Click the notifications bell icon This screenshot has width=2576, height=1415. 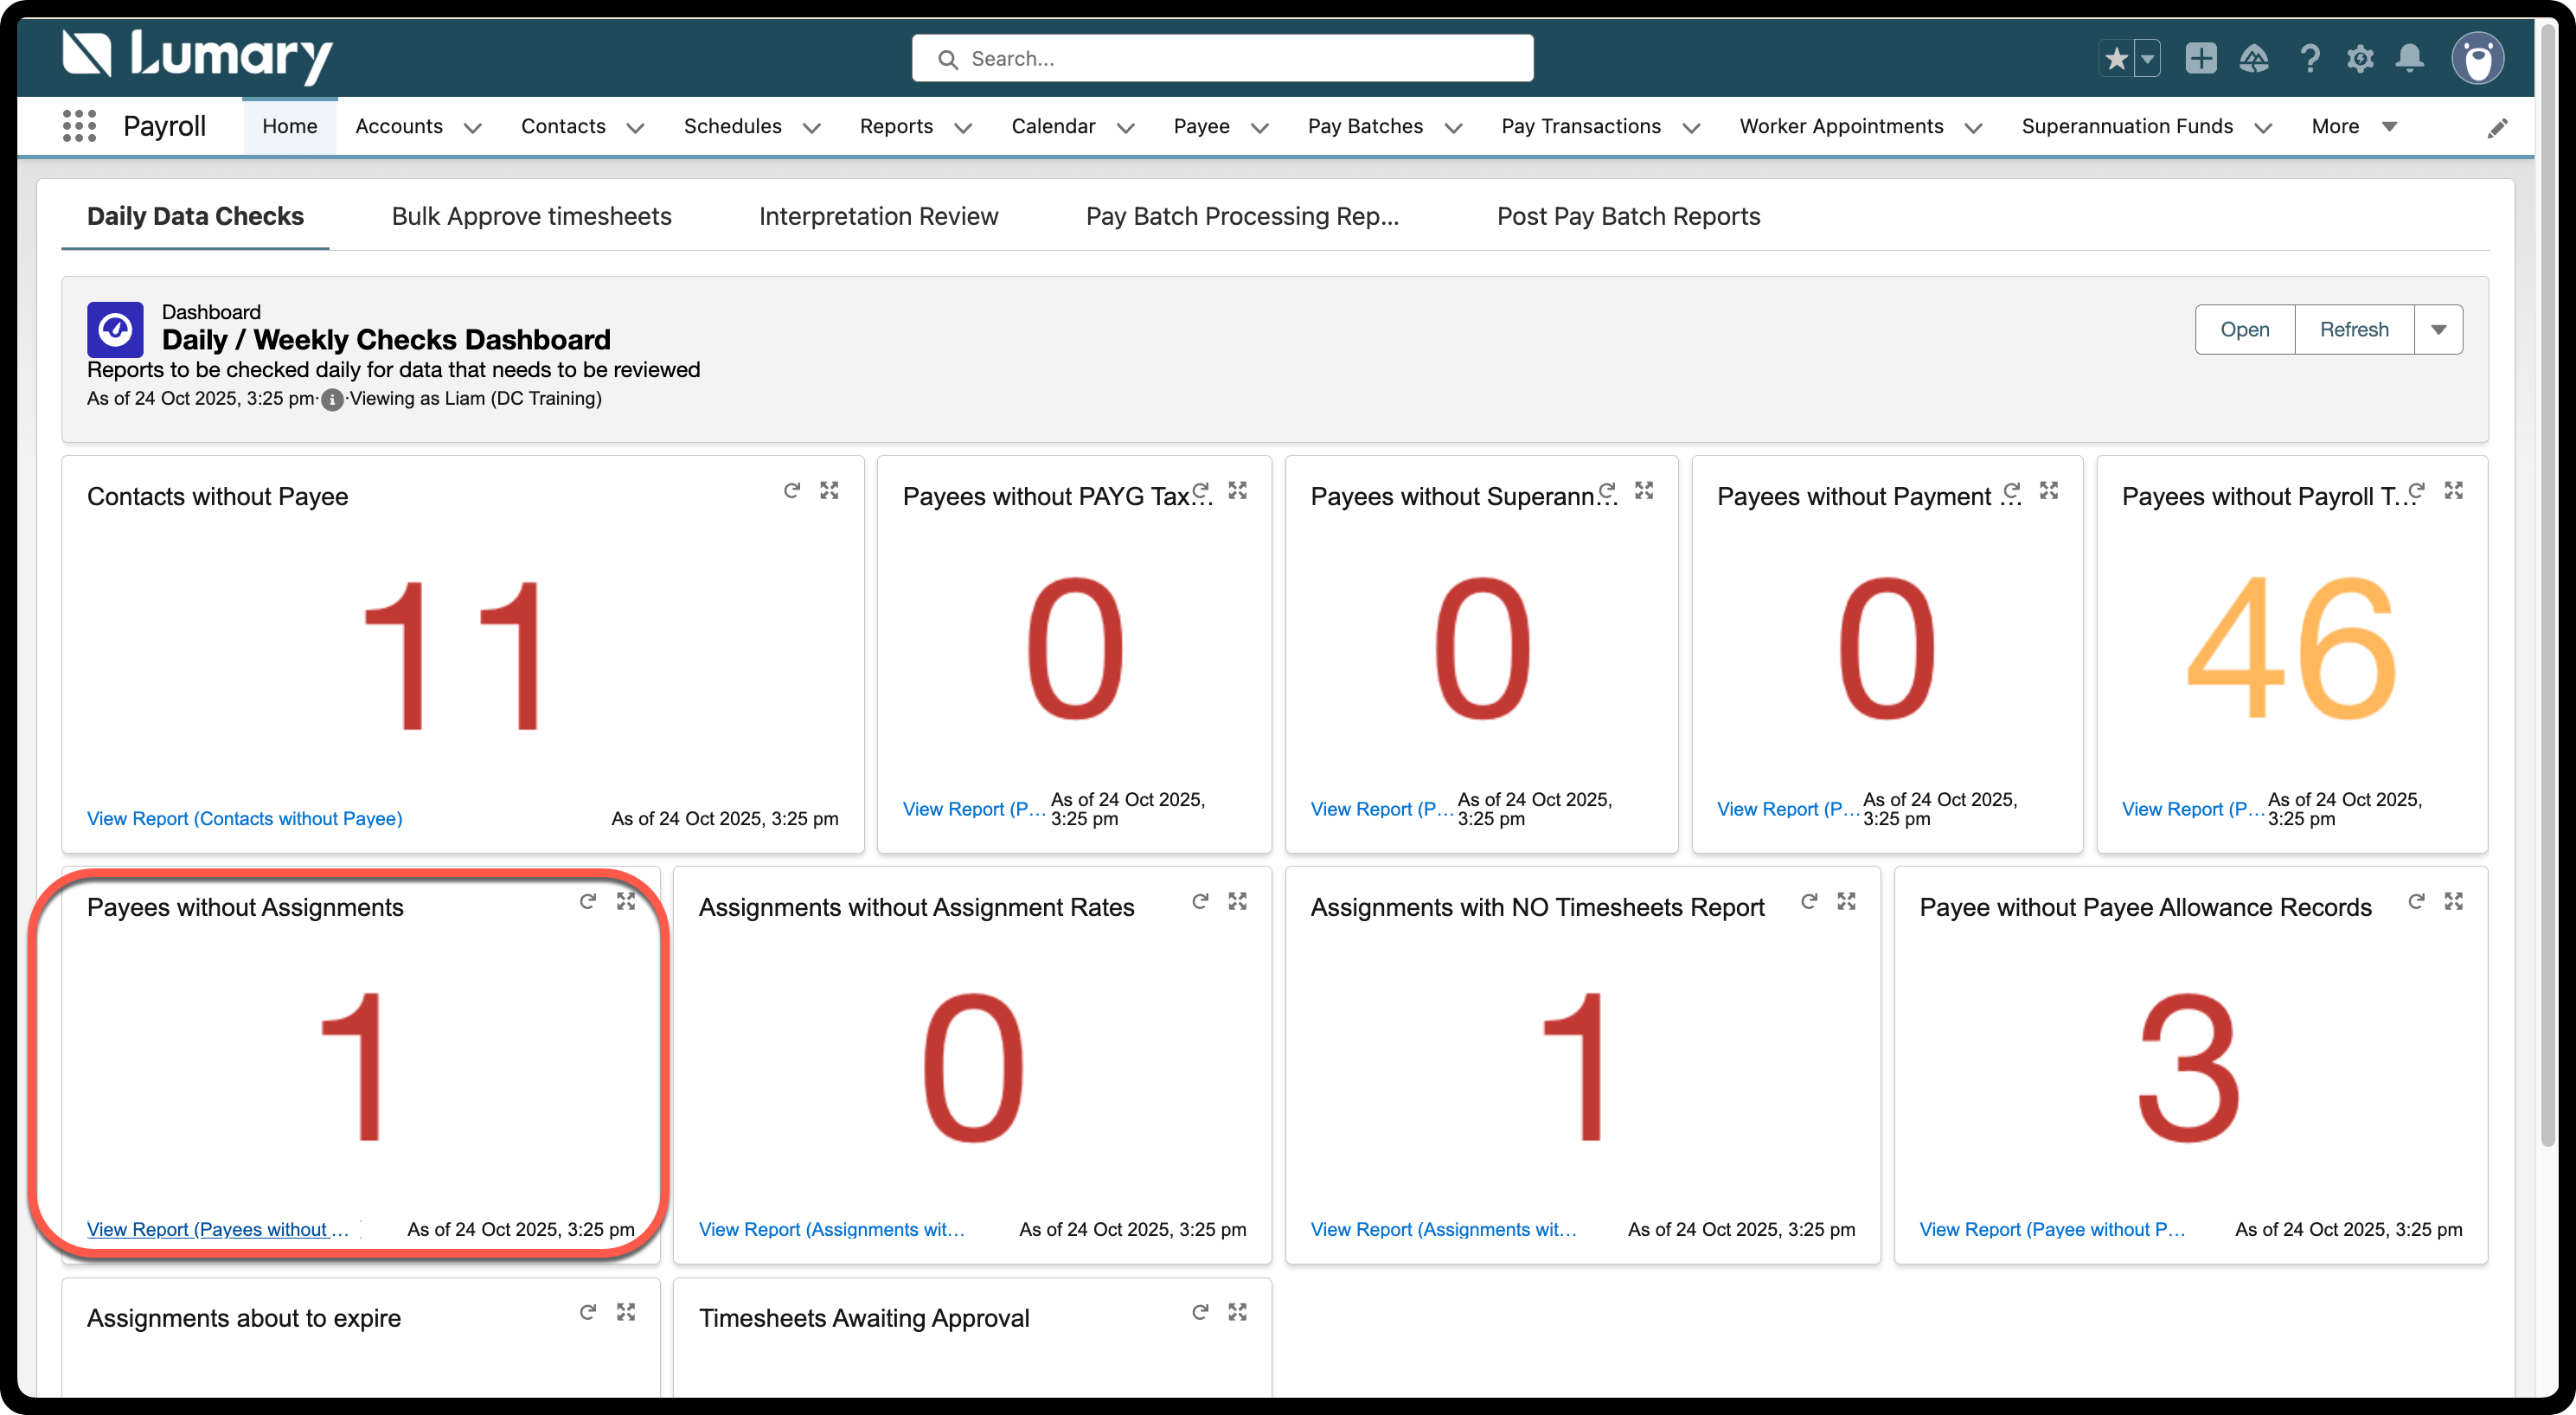(2409, 59)
